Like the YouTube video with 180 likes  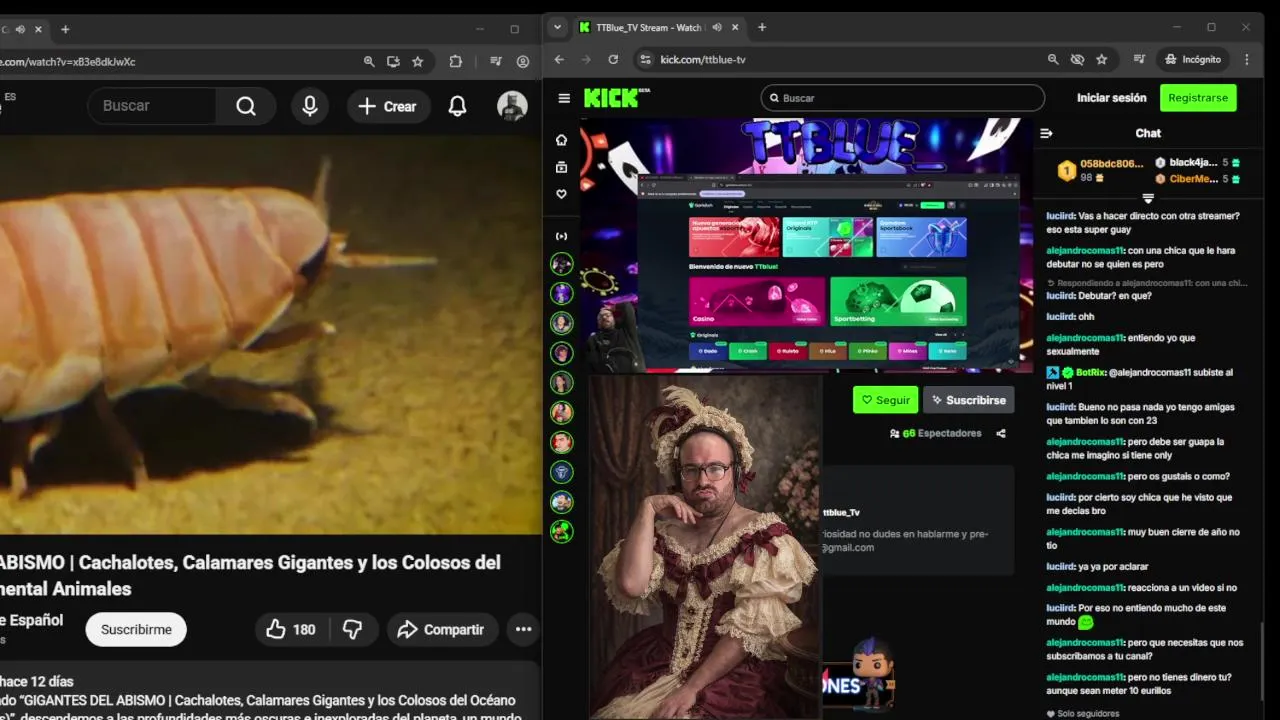(x=291, y=629)
